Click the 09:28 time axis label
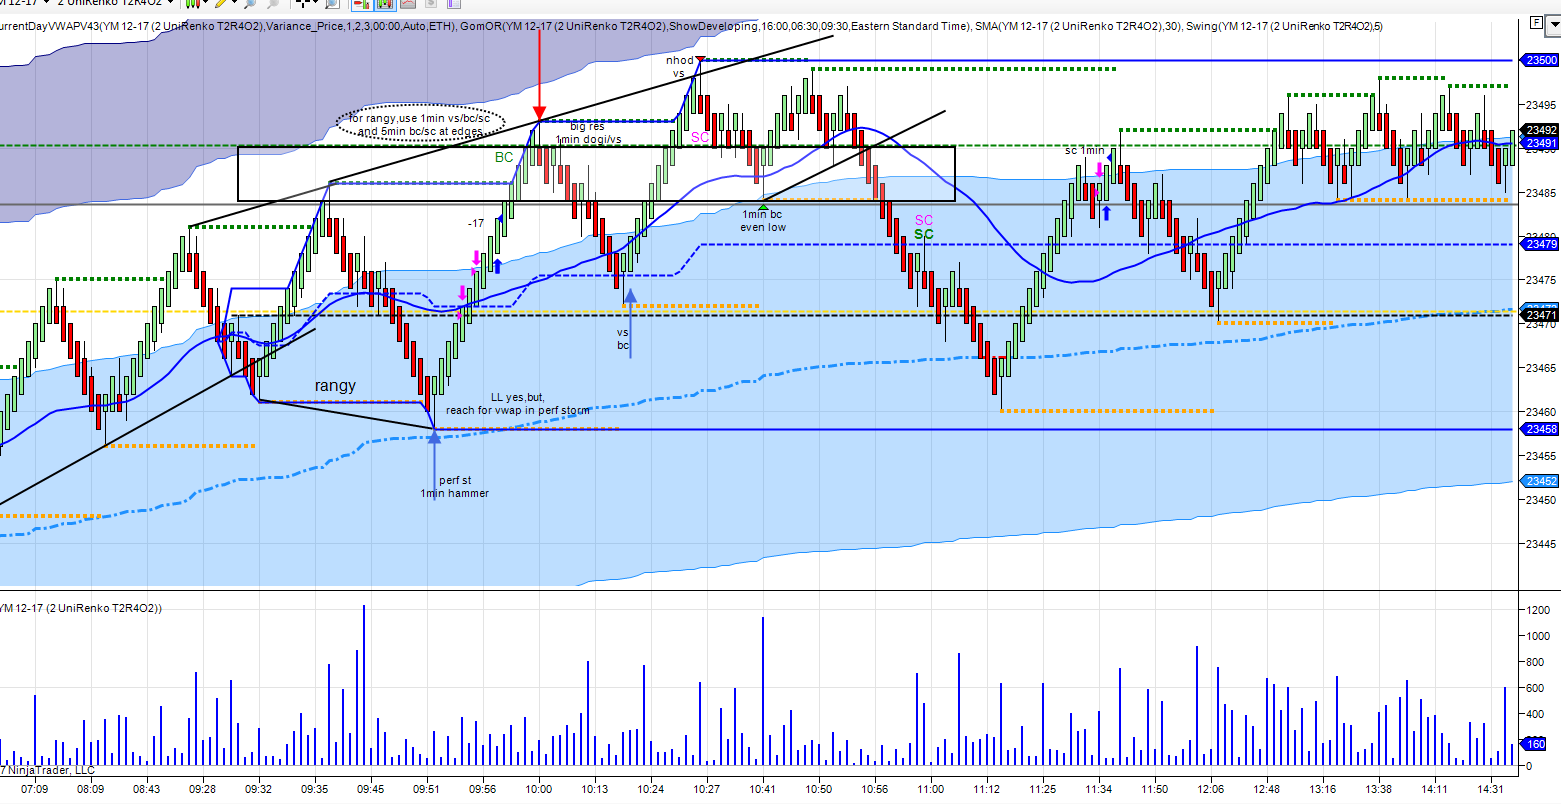Screen dimensions: 1561x804 (x=203, y=790)
